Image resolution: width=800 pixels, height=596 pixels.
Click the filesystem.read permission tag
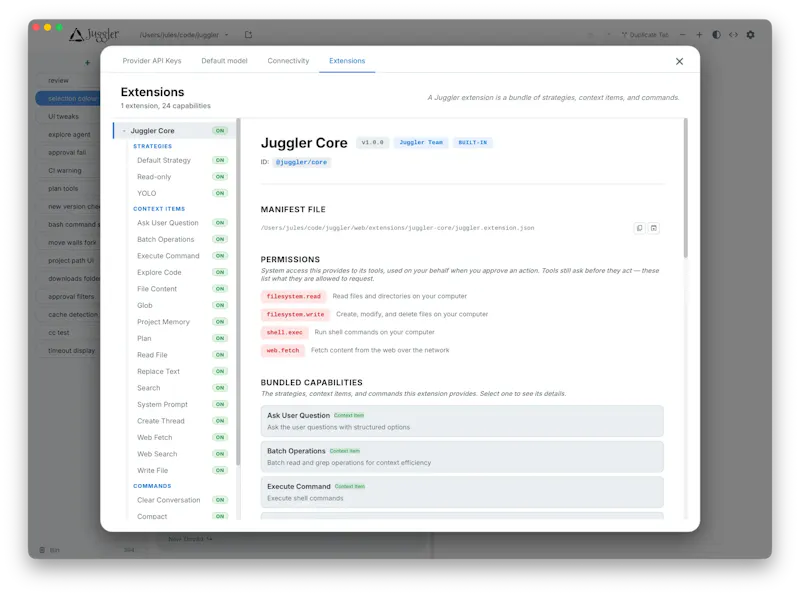pos(293,296)
